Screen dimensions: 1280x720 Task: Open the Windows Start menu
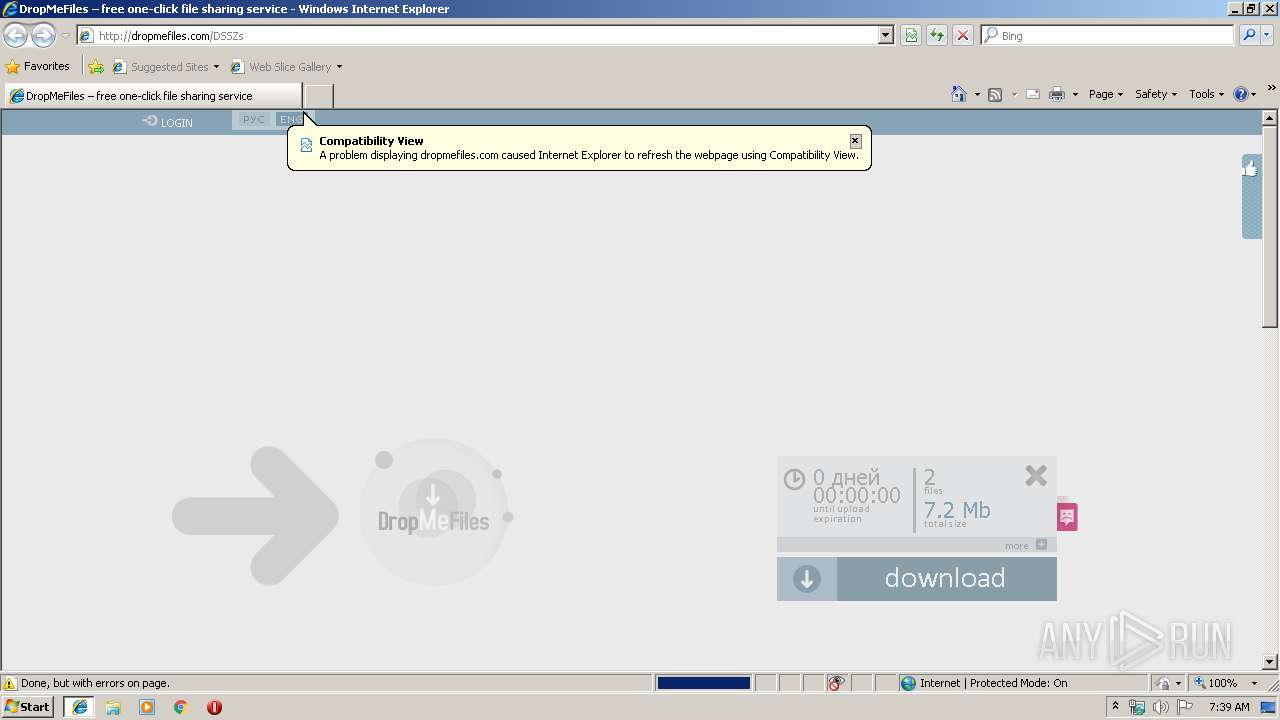28,707
